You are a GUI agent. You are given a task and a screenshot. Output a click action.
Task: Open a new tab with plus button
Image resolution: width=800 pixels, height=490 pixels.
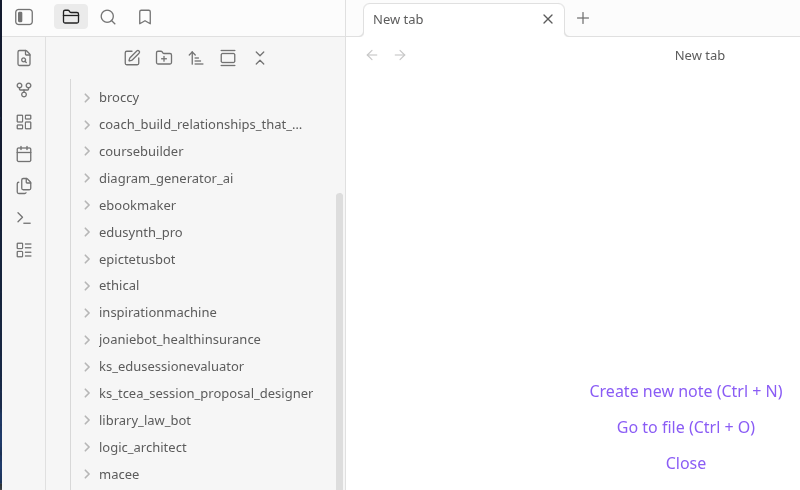583,18
